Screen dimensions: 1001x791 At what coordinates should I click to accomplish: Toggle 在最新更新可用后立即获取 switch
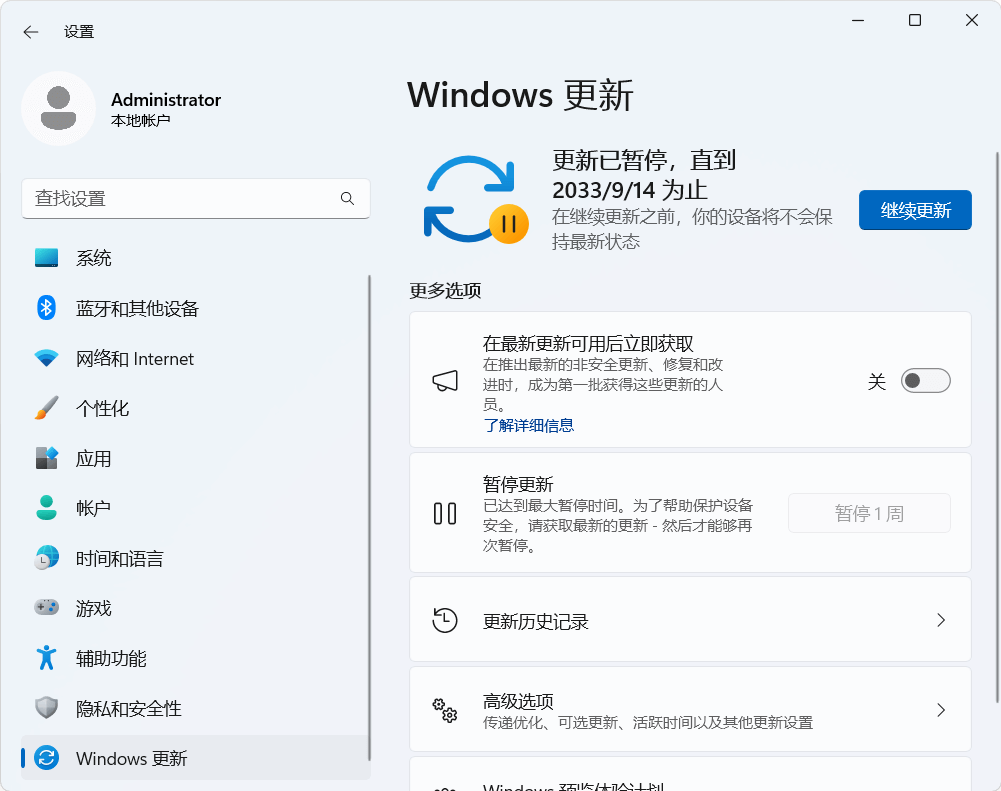926,380
